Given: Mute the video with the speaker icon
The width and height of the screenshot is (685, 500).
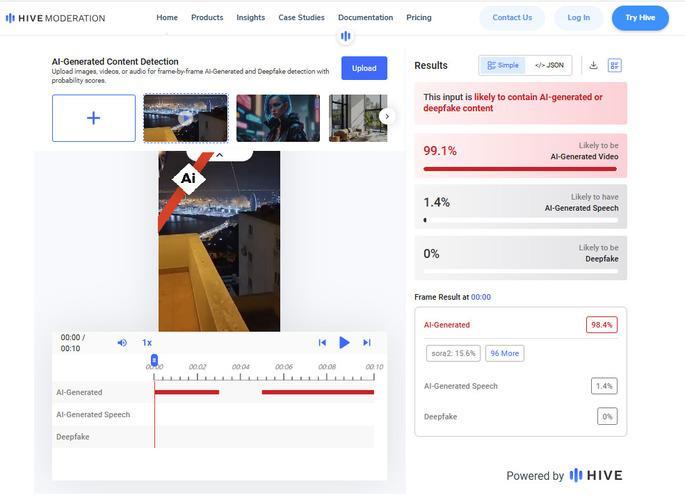Looking at the screenshot, I should coord(122,342).
